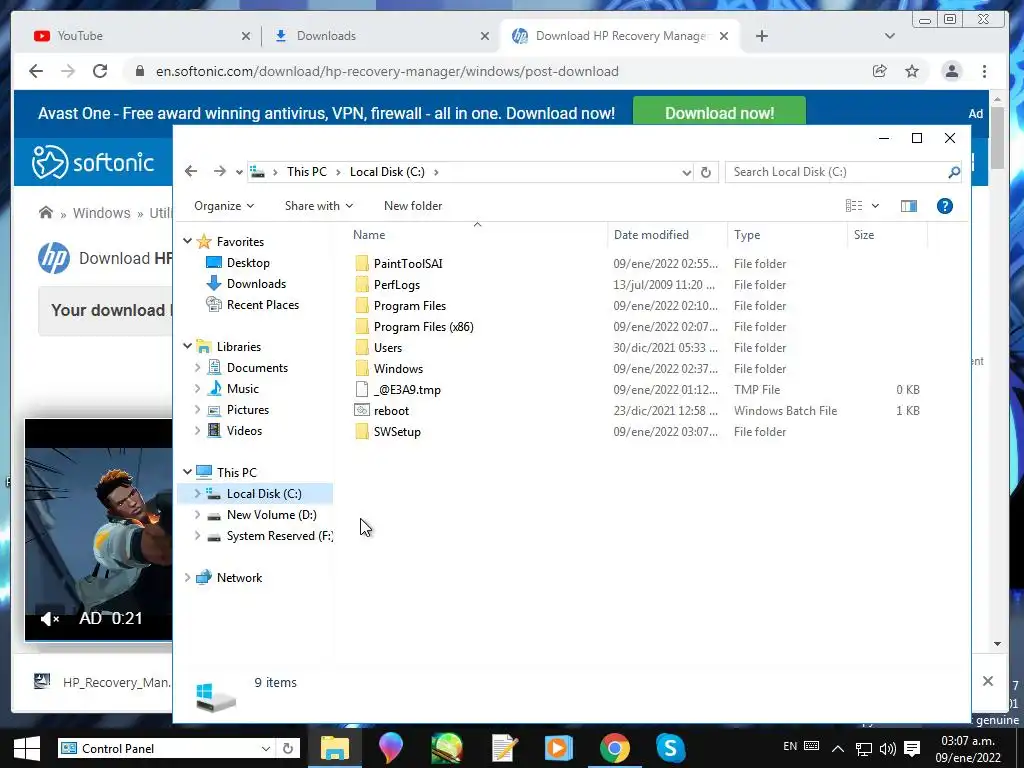Select the Windows folder
This screenshot has width=1024, height=768.
pyautogui.click(x=398, y=368)
